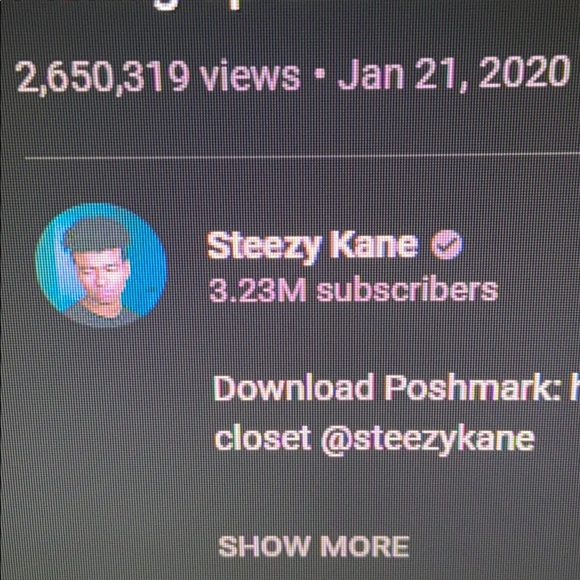Click the Download Poshmark description text

point(387,388)
